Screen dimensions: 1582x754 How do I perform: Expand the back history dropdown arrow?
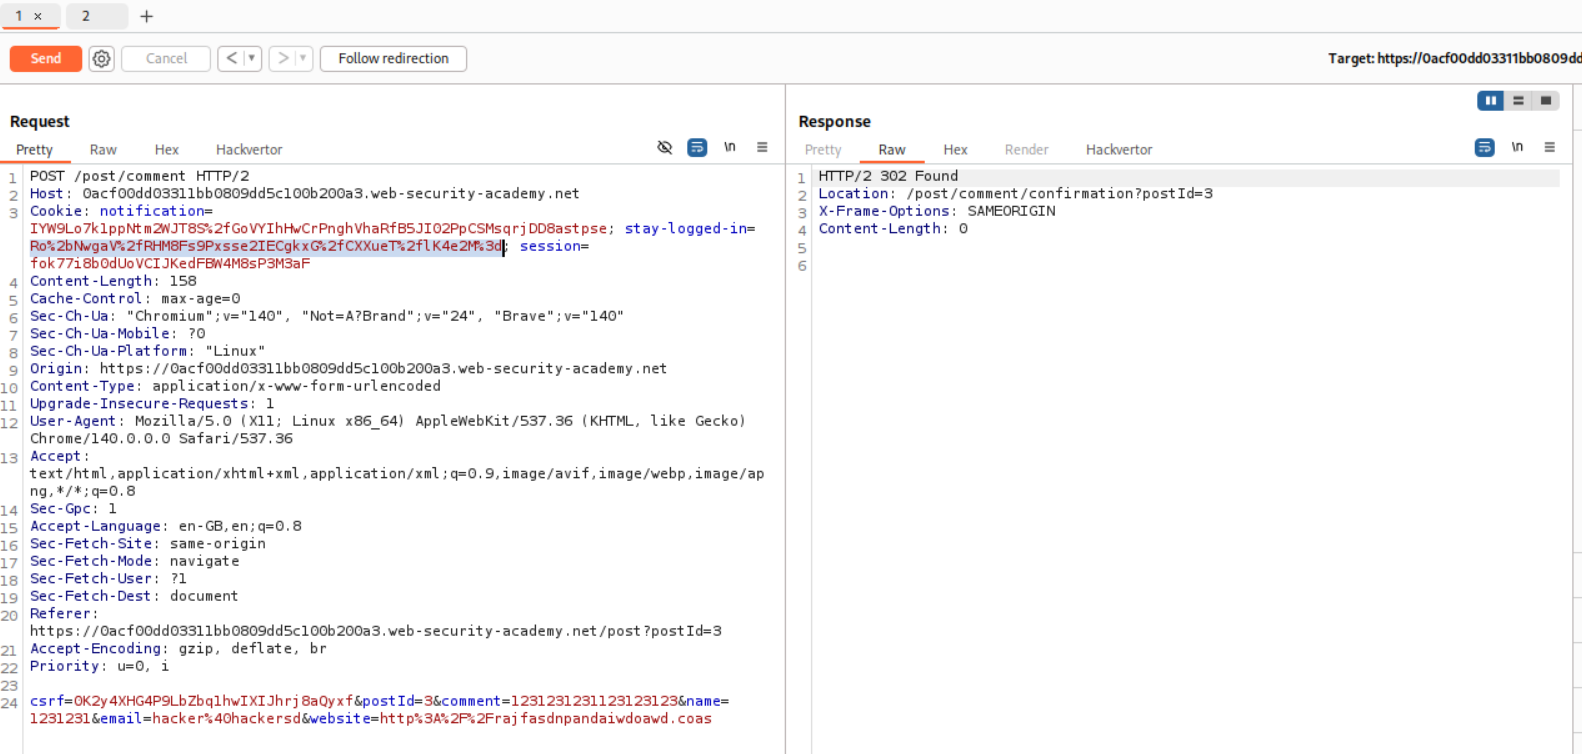[x=252, y=59]
